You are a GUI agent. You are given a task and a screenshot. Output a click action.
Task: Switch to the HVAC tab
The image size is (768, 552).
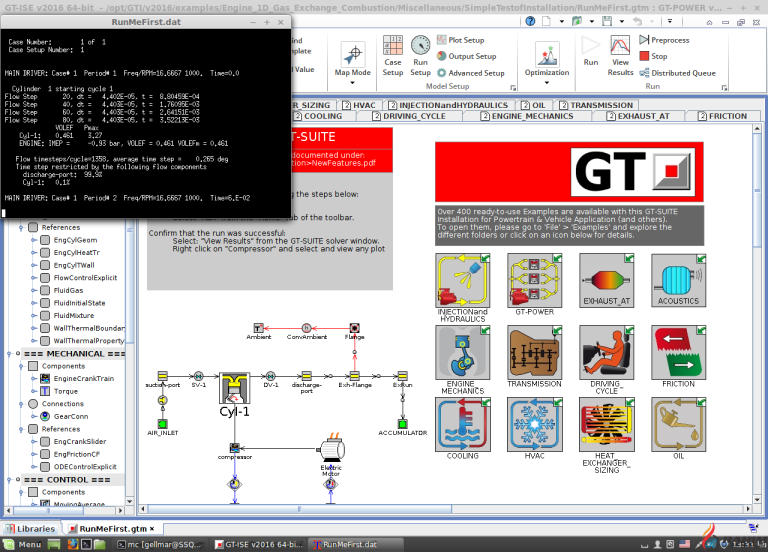[359, 105]
